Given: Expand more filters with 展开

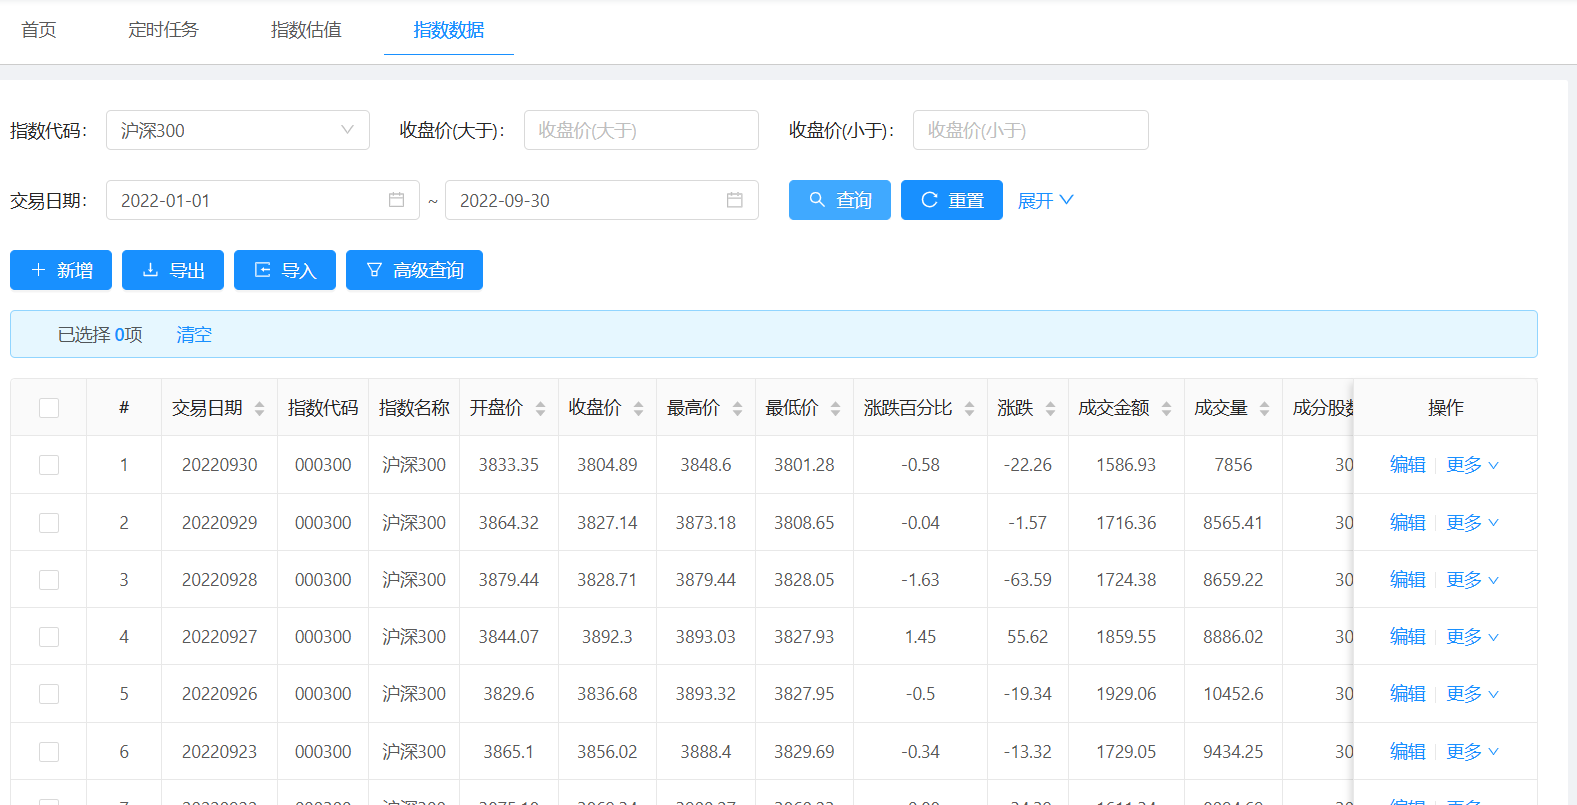Looking at the screenshot, I should pyautogui.click(x=1045, y=200).
